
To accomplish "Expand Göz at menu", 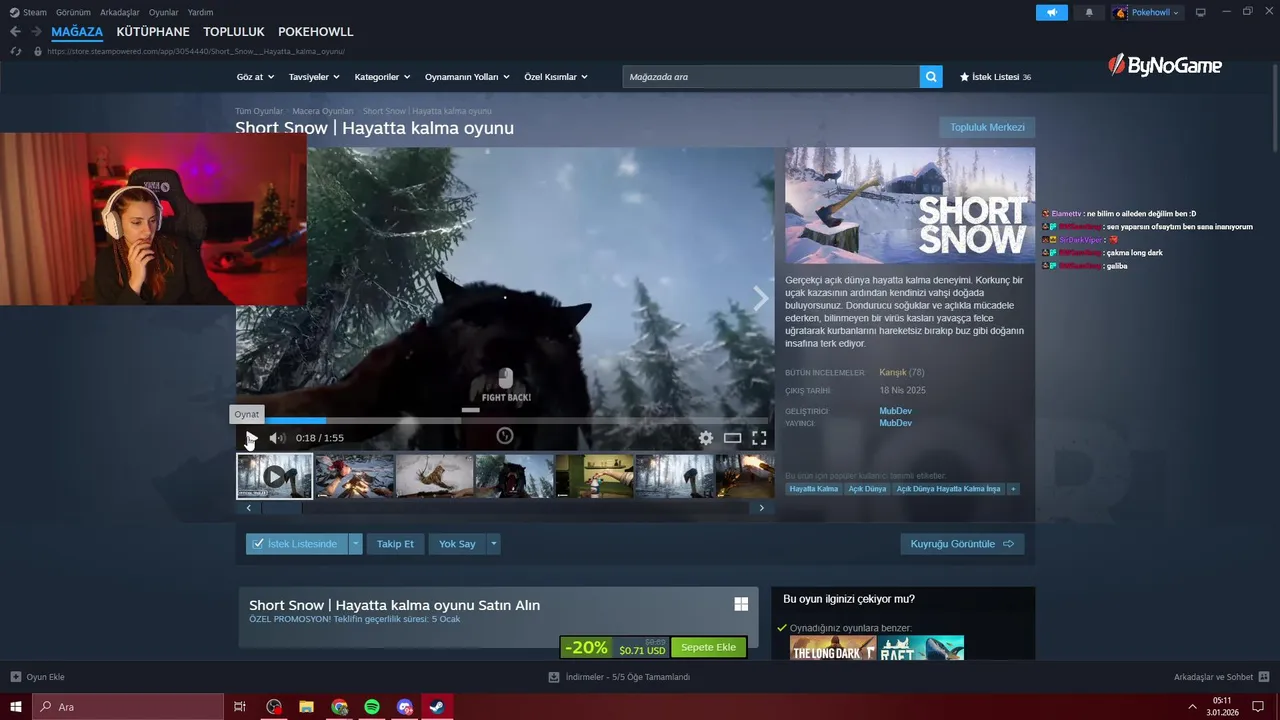I will tap(254, 77).
